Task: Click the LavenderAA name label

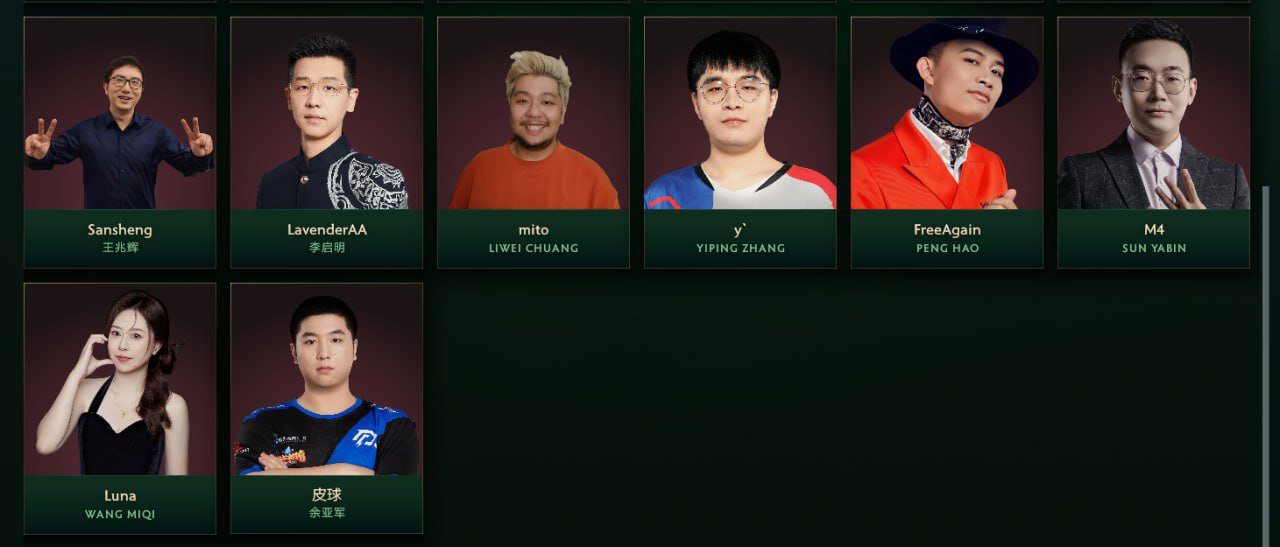Action: pyautogui.click(x=327, y=229)
